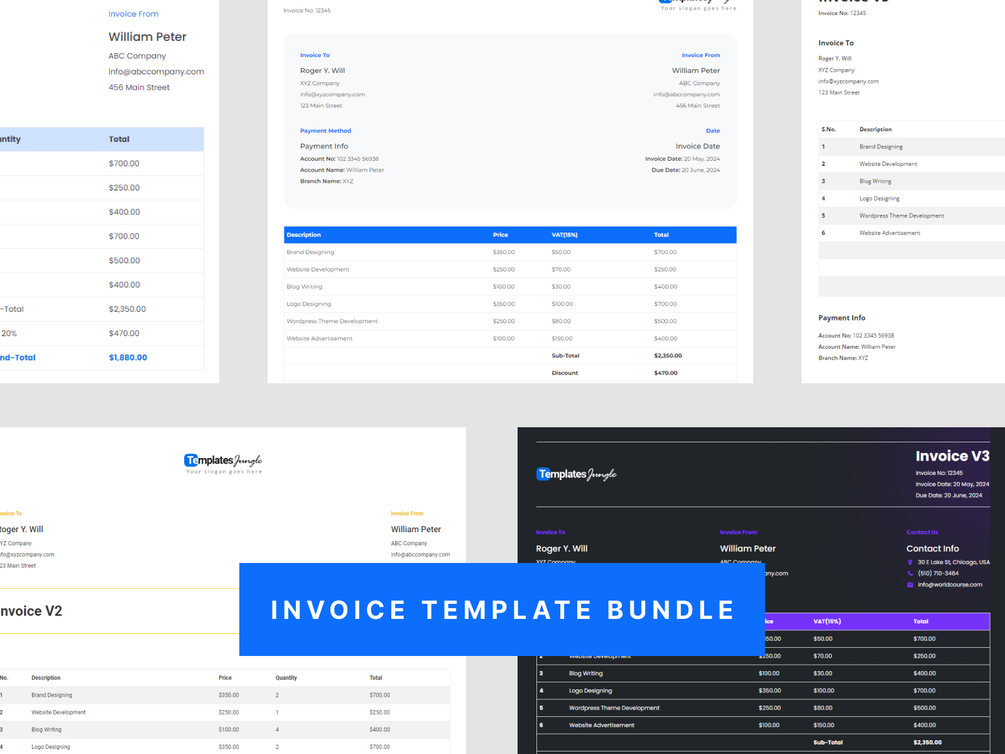The width and height of the screenshot is (1005, 754).
Task: Click 'Contact Info' heading in dark invoice
Action: point(933,548)
